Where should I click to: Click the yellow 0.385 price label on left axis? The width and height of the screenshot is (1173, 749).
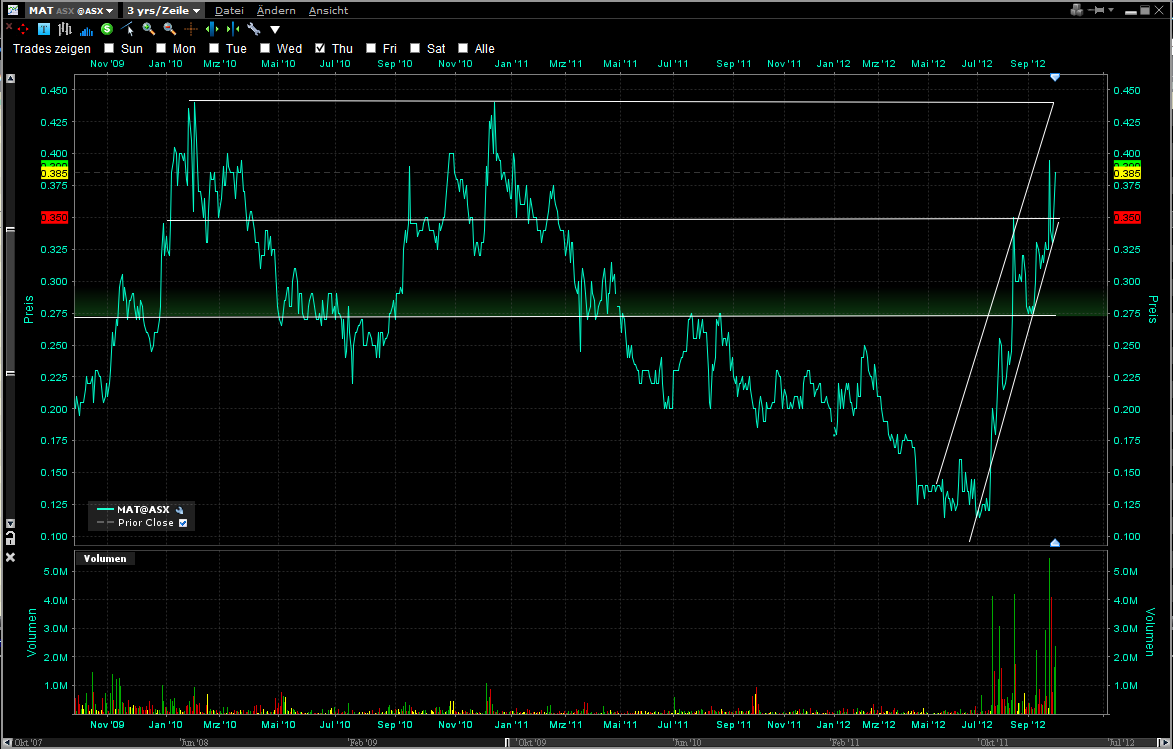54,174
